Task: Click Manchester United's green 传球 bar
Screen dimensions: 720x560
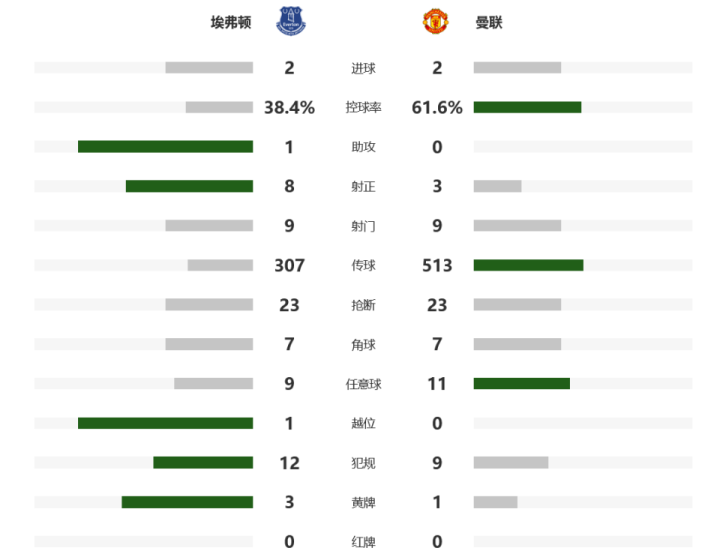Action: (x=529, y=265)
